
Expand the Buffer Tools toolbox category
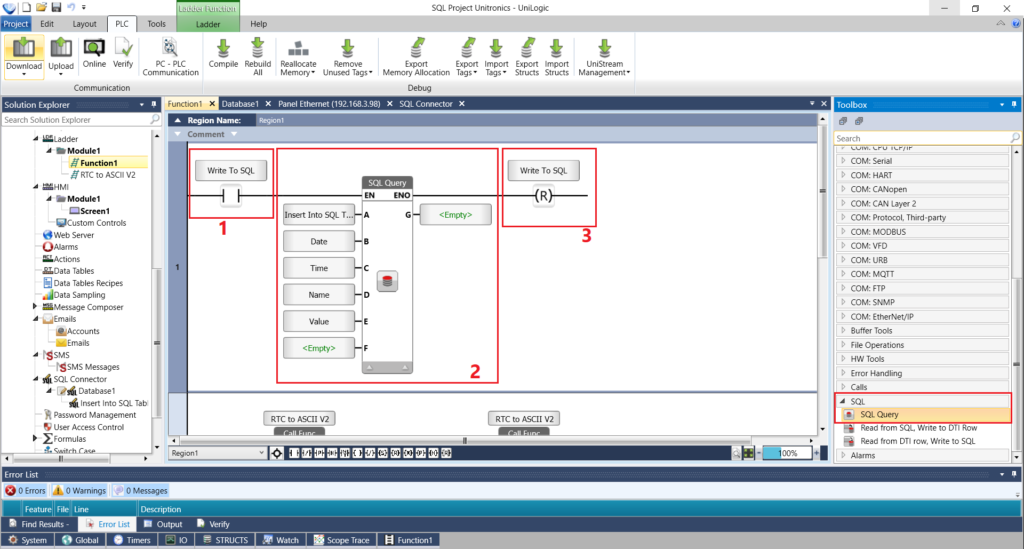843,331
